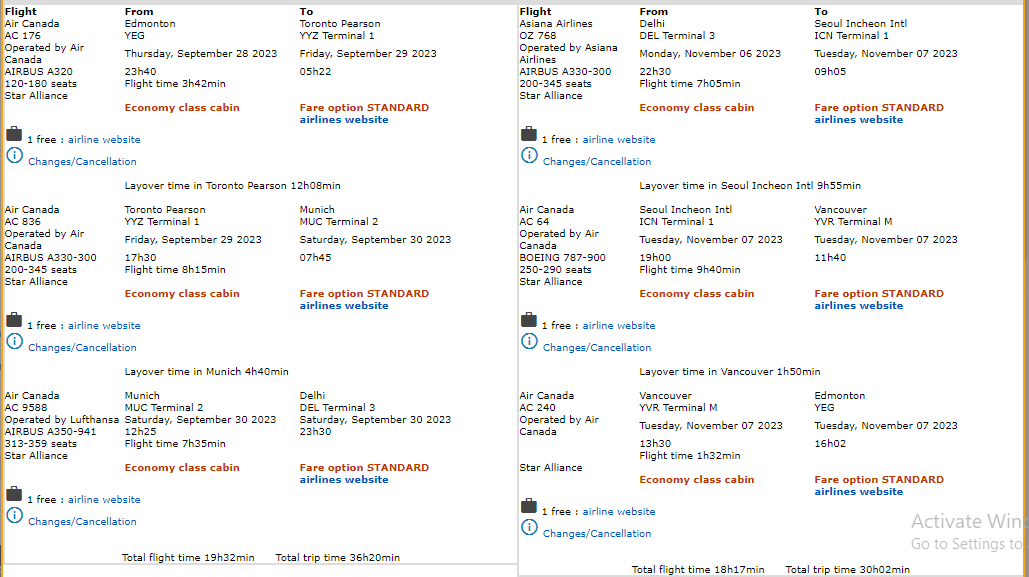Click the baggage icon for flight AC 9588
Viewport: 1029px width, 577px height.
coord(14,495)
